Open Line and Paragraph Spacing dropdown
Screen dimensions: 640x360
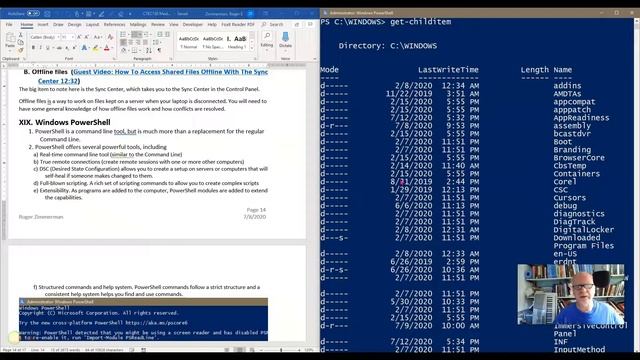(156, 42)
